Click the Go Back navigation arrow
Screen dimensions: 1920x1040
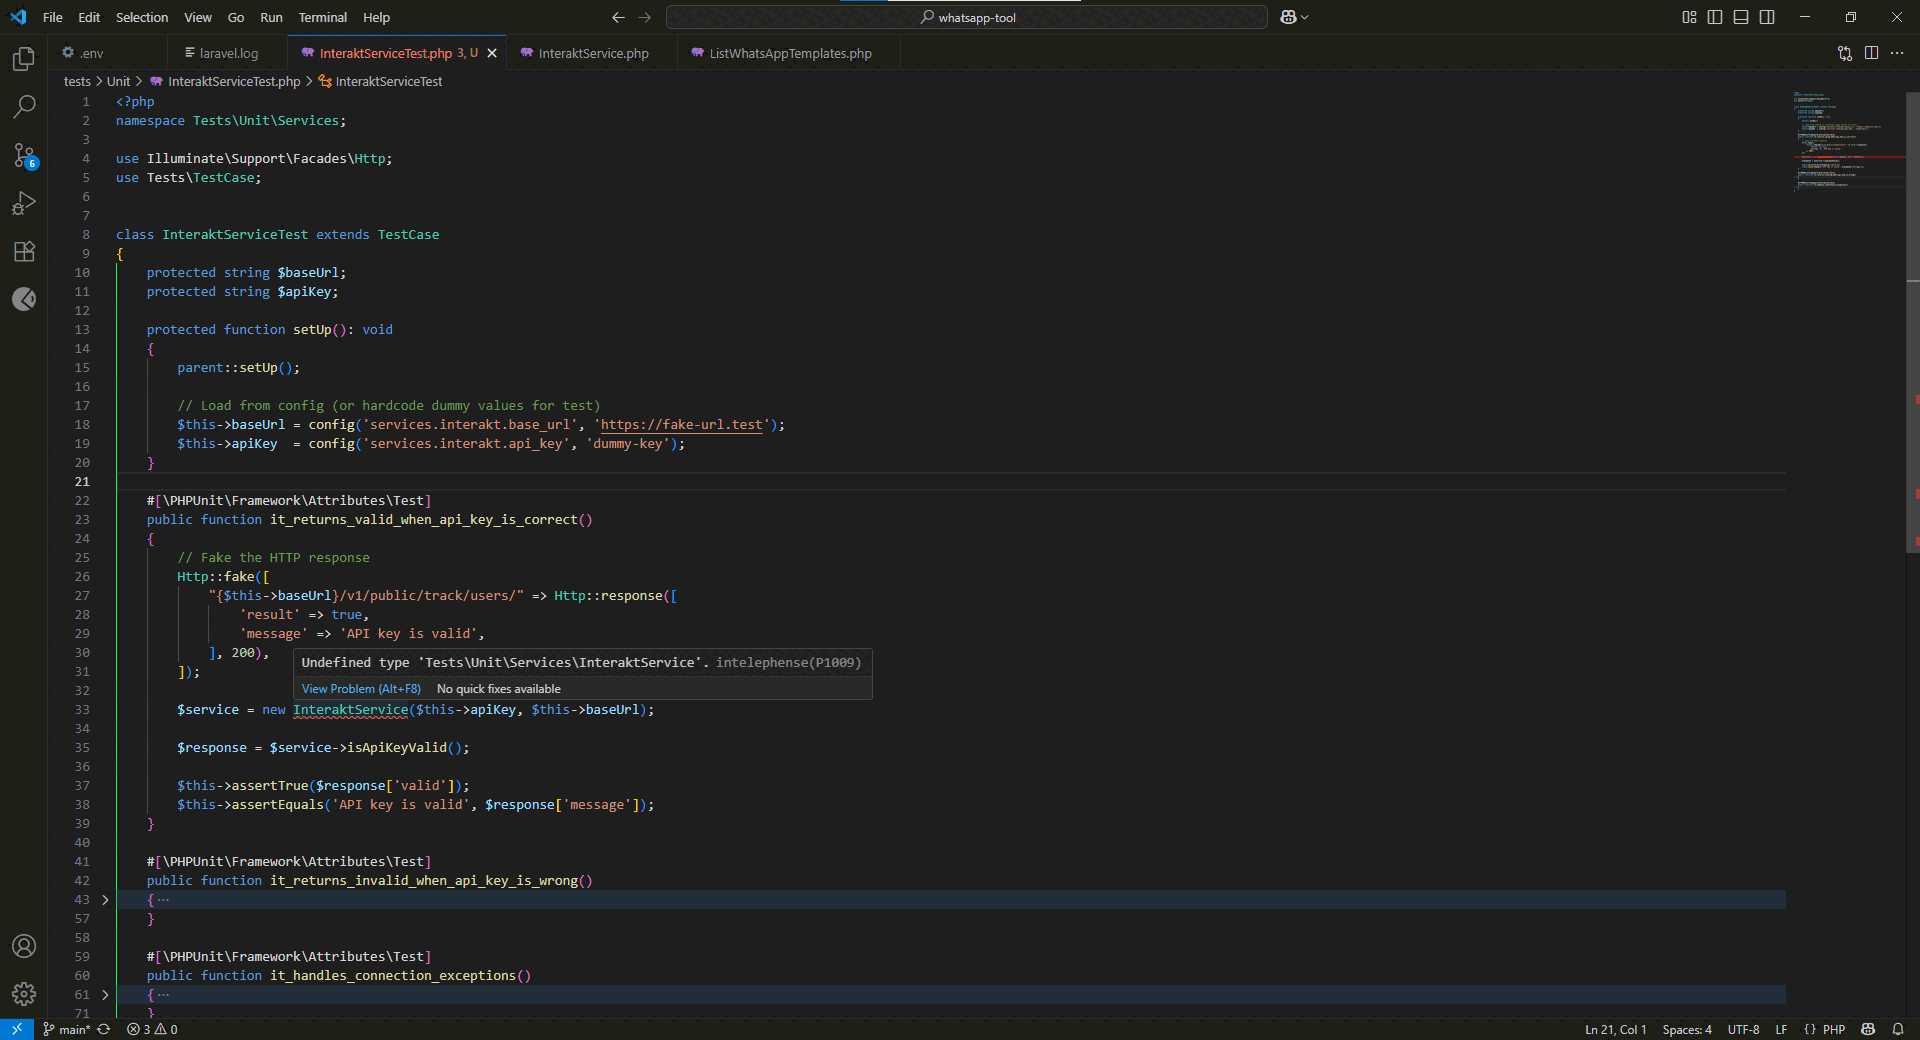pyautogui.click(x=618, y=17)
